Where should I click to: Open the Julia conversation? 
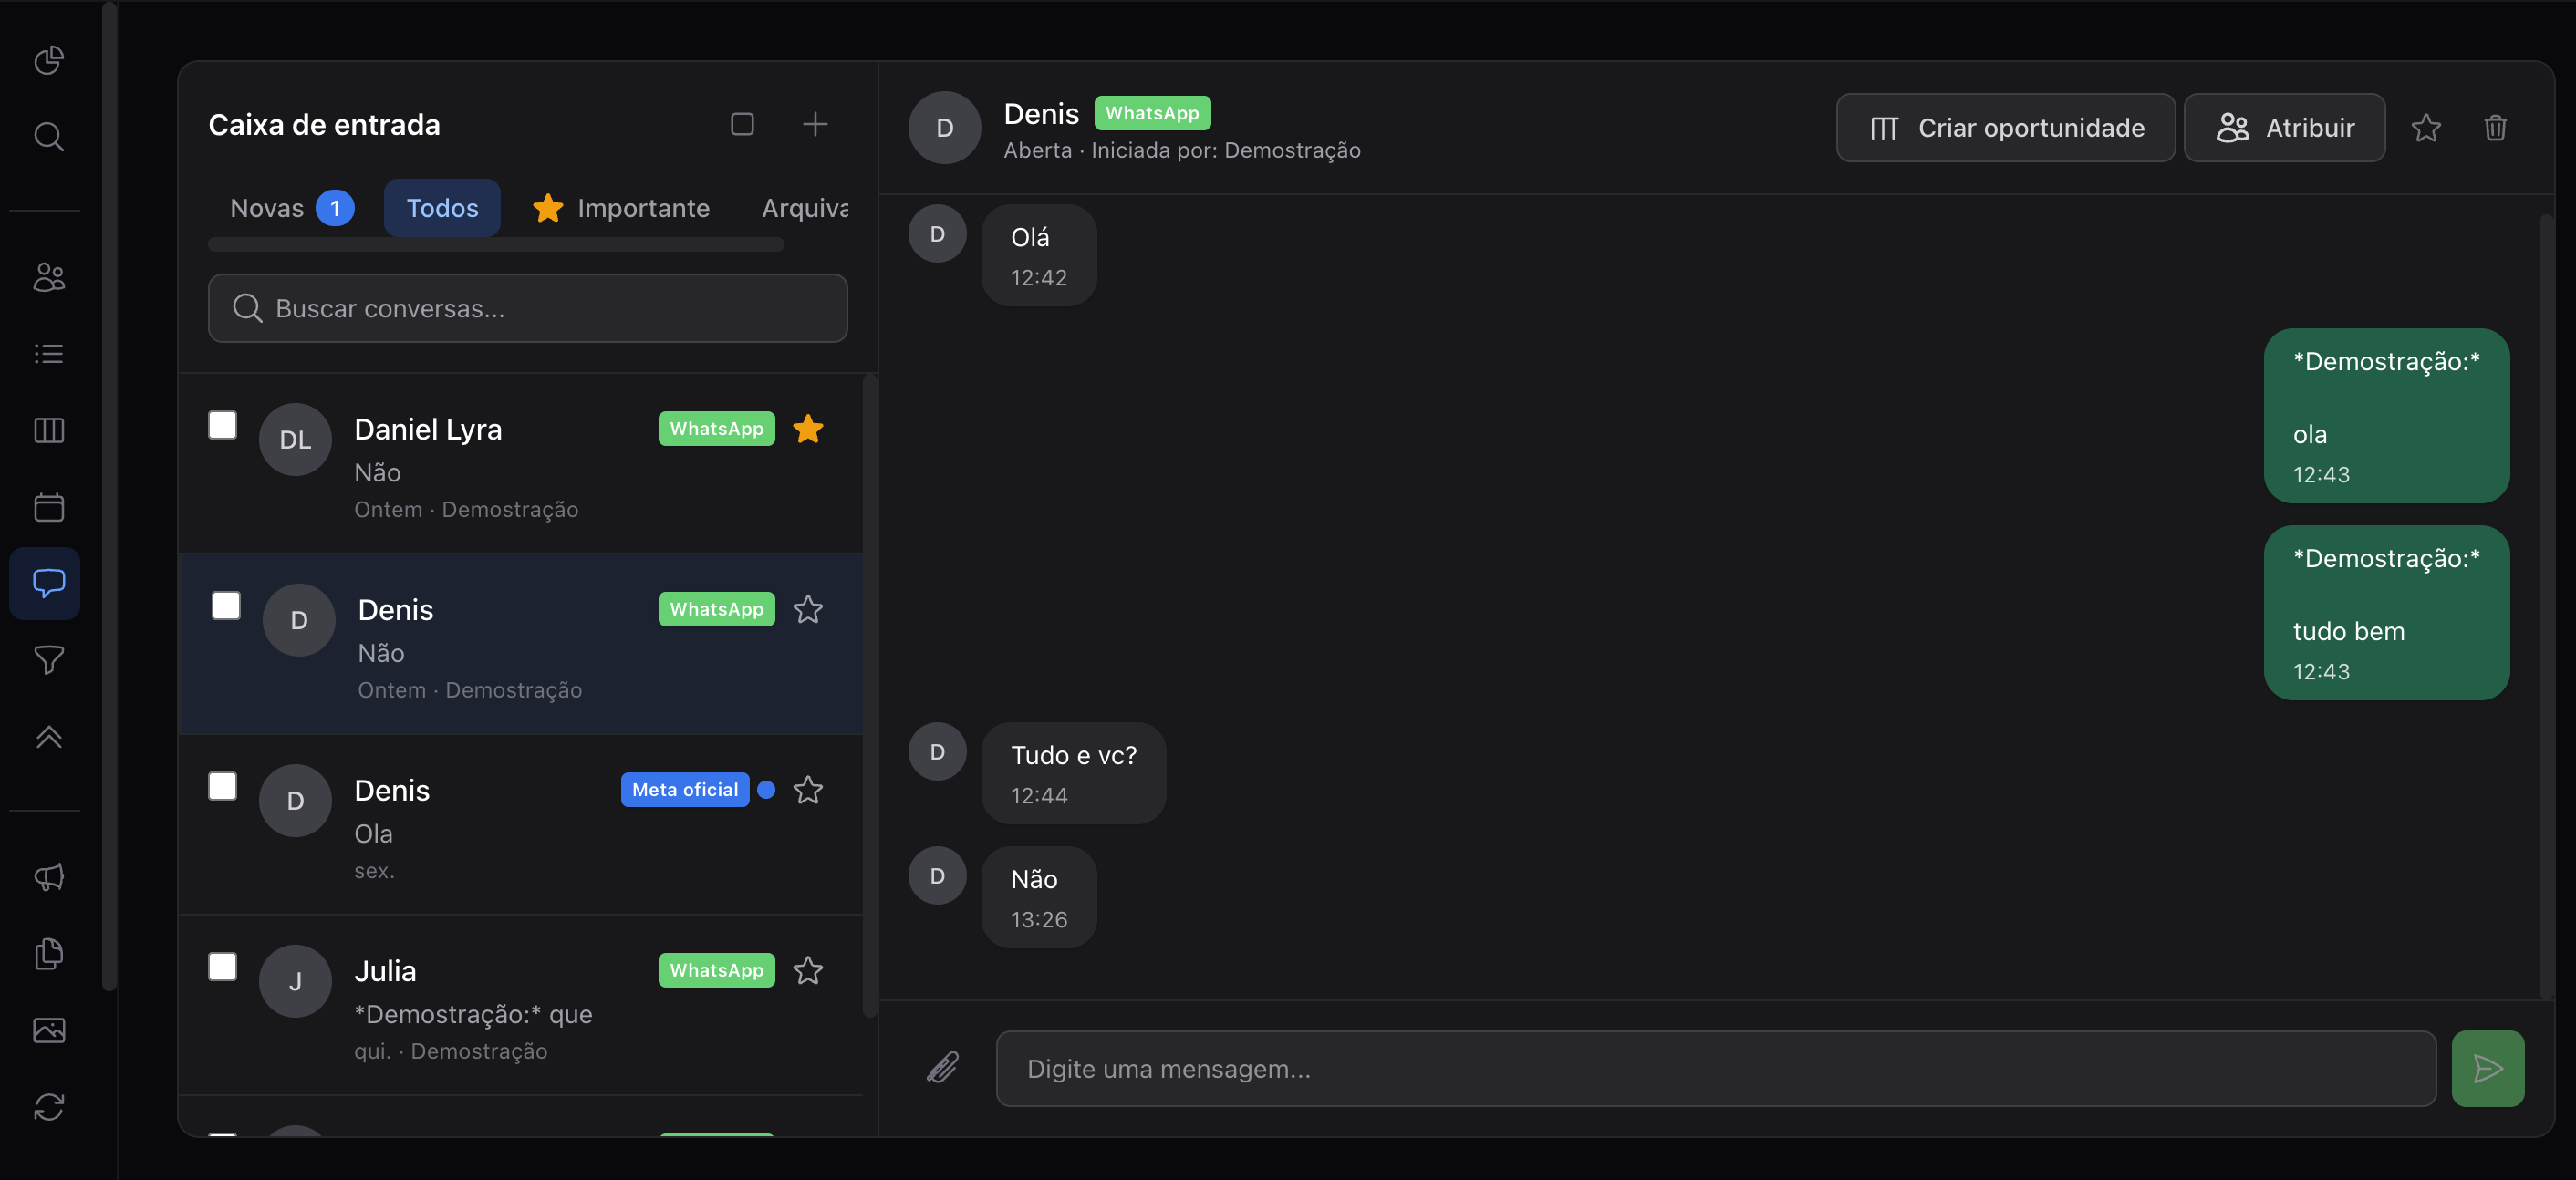[520, 1005]
